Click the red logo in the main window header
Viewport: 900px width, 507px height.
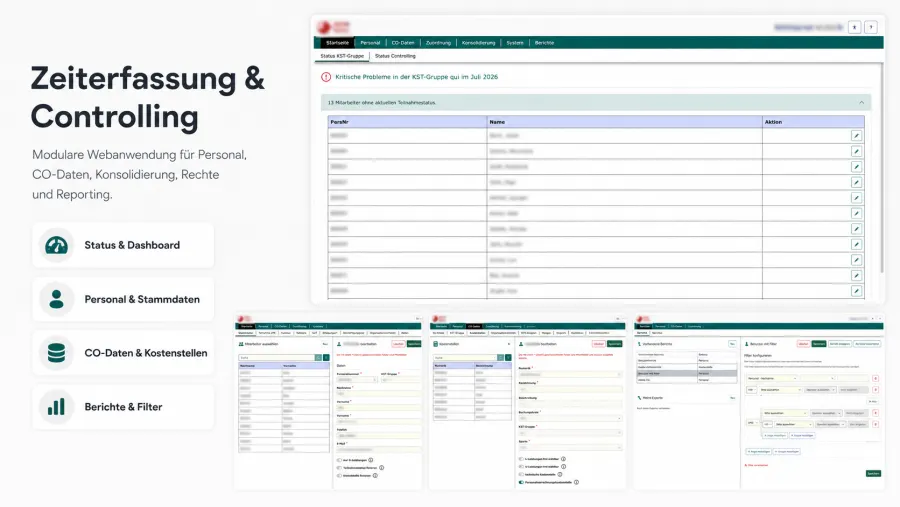point(333,26)
